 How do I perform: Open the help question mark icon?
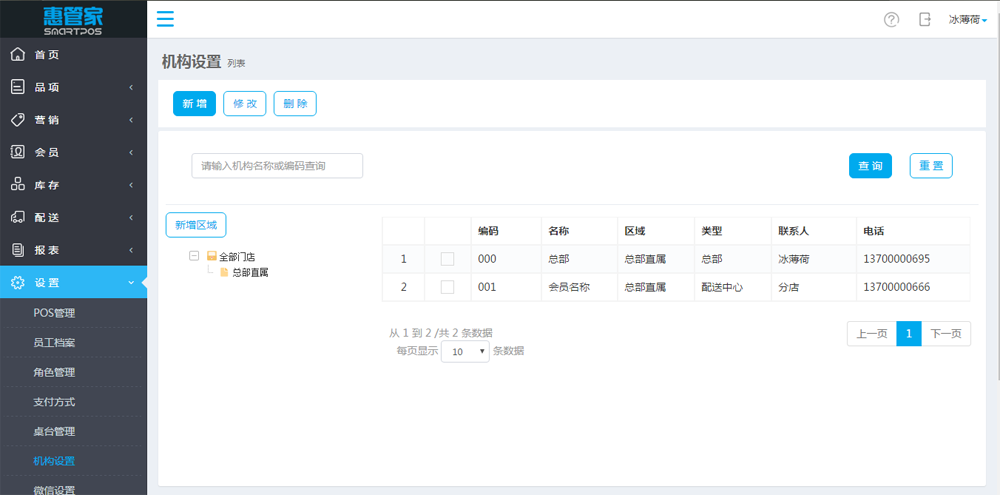pos(891,20)
